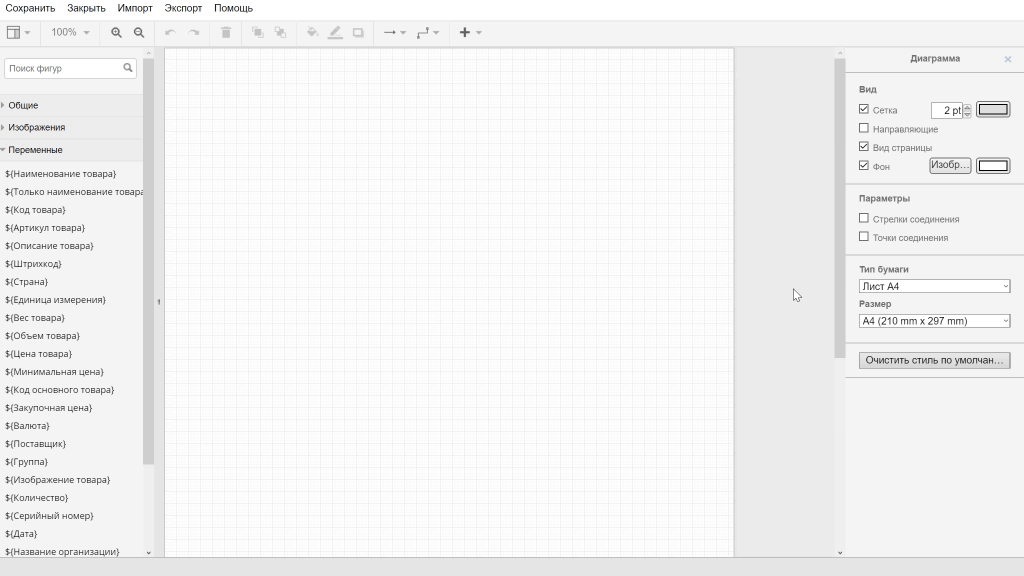Expand the Общие shapes section
Viewport: 1024px width, 576px height.
23,105
